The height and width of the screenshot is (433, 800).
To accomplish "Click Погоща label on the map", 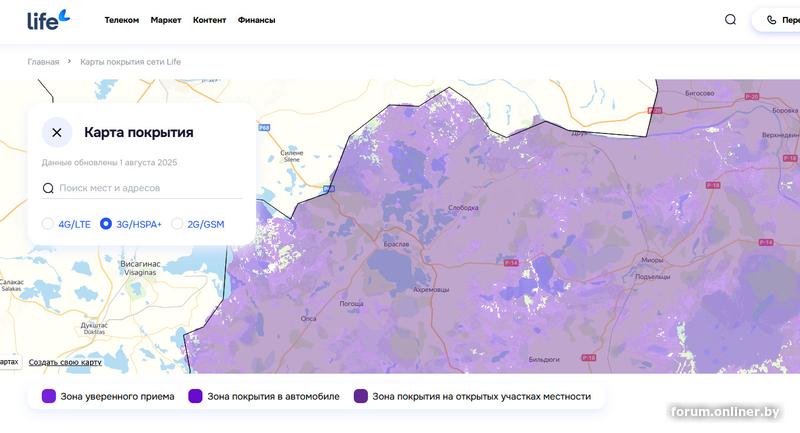I will point(352,303).
